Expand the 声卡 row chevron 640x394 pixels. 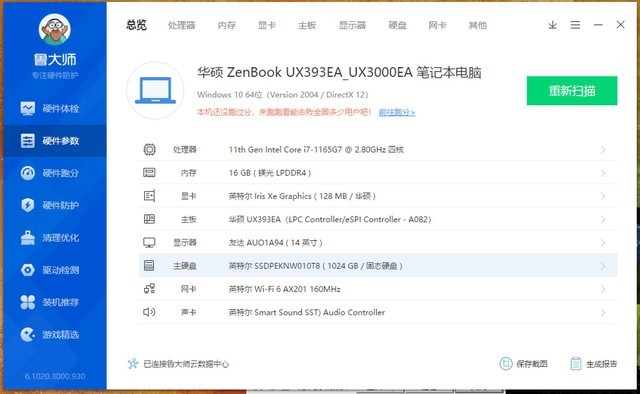click(x=603, y=313)
